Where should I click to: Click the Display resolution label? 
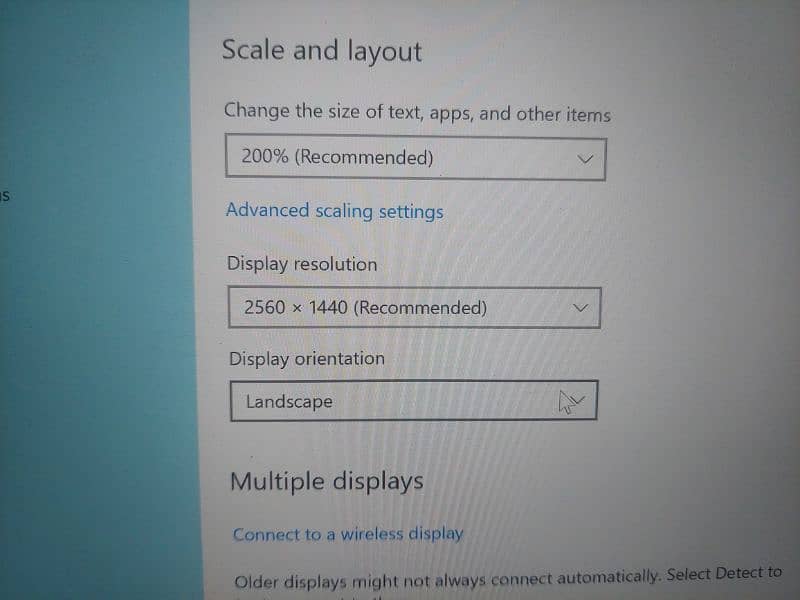click(302, 264)
